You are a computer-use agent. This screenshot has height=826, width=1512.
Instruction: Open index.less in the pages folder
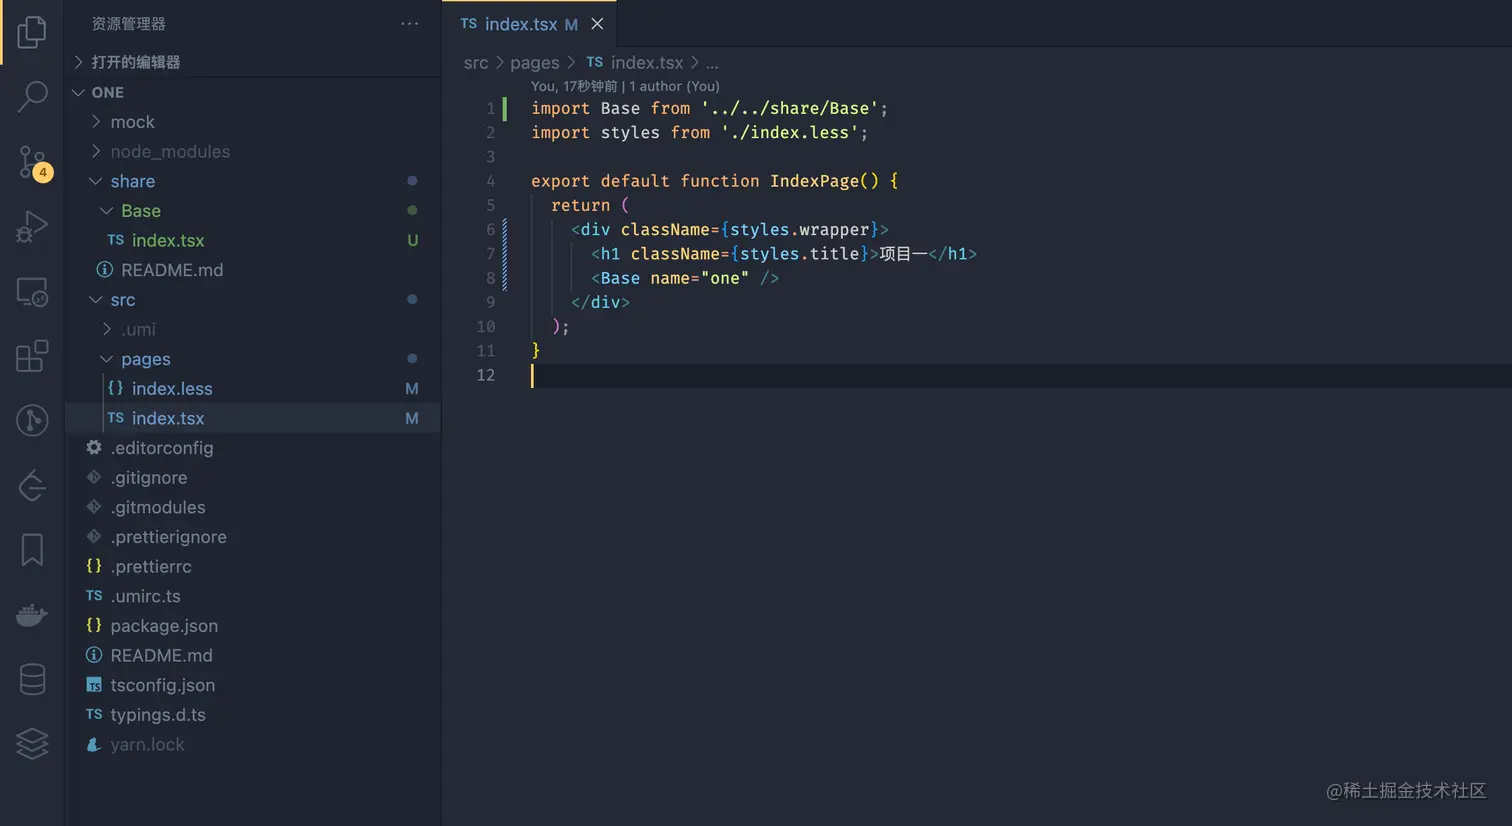click(x=253, y=389)
